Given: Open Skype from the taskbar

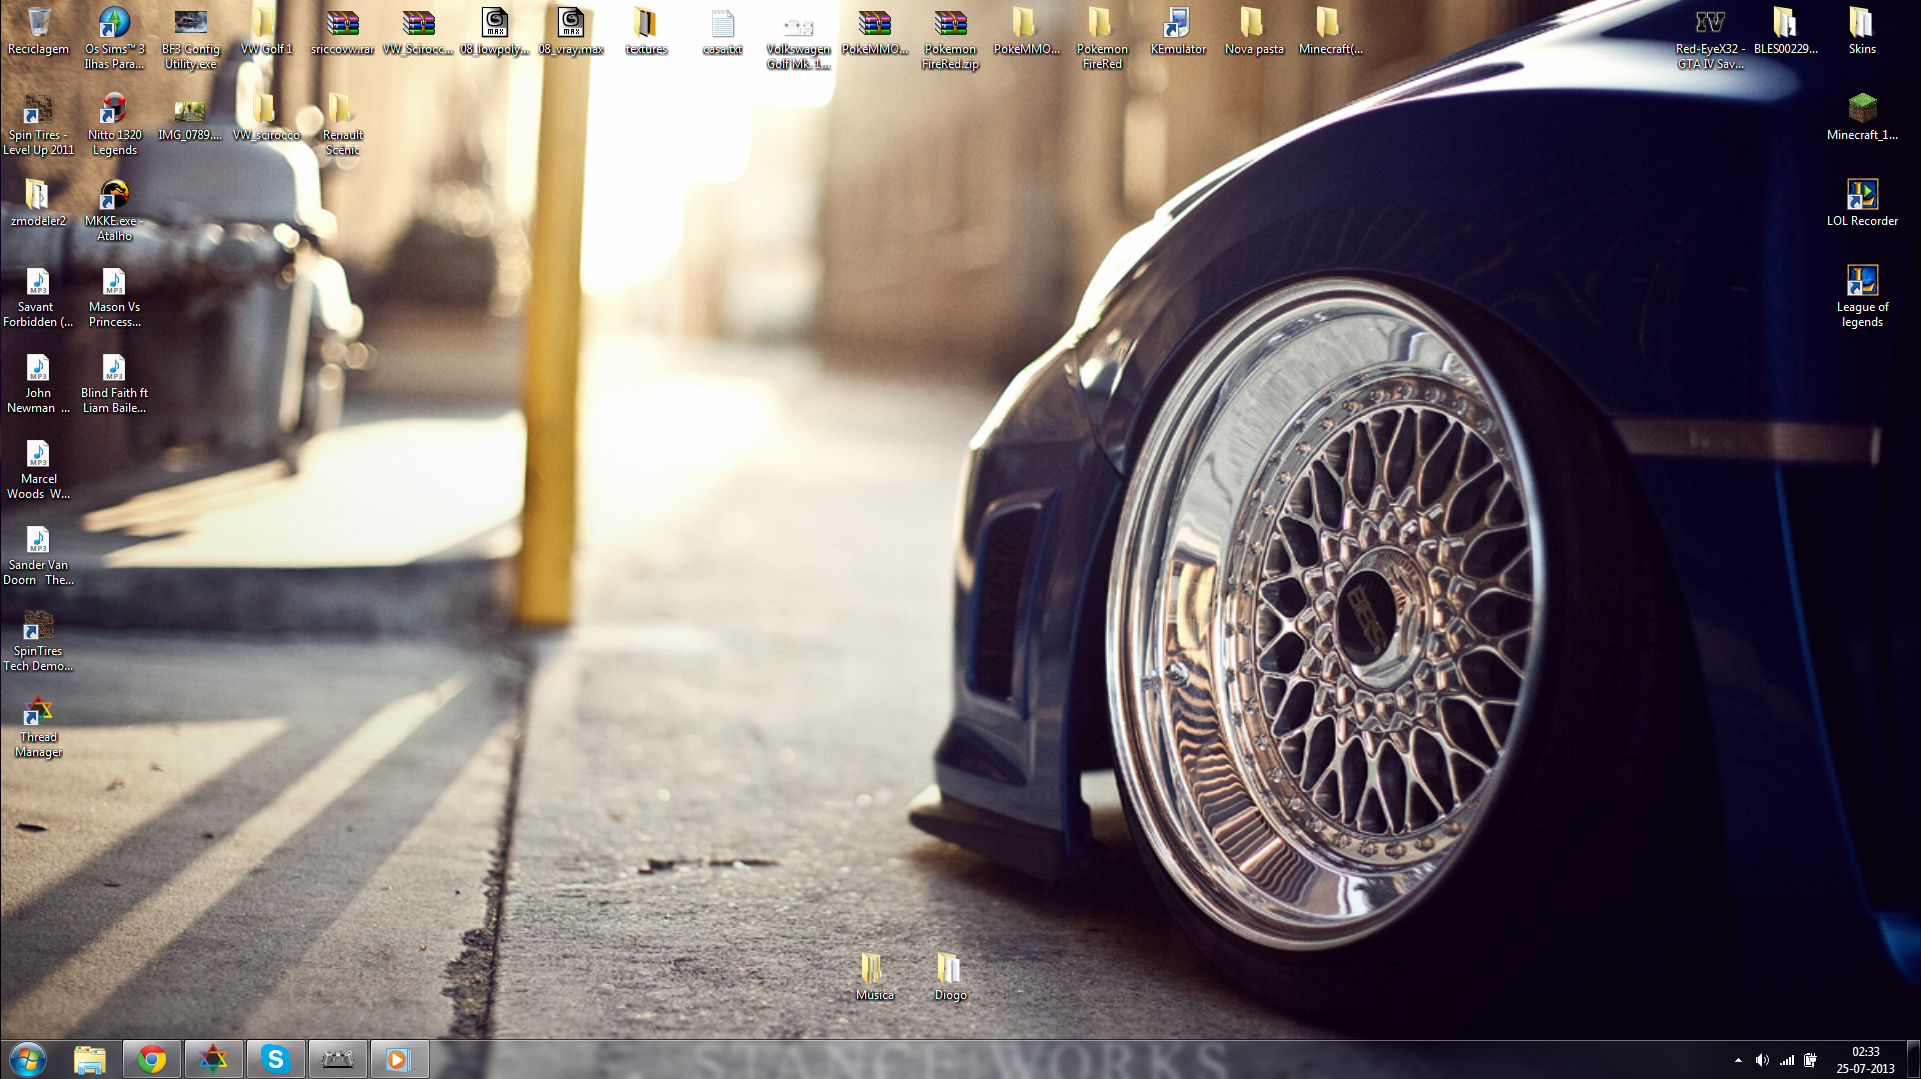Looking at the screenshot, I should (275, 1059).
